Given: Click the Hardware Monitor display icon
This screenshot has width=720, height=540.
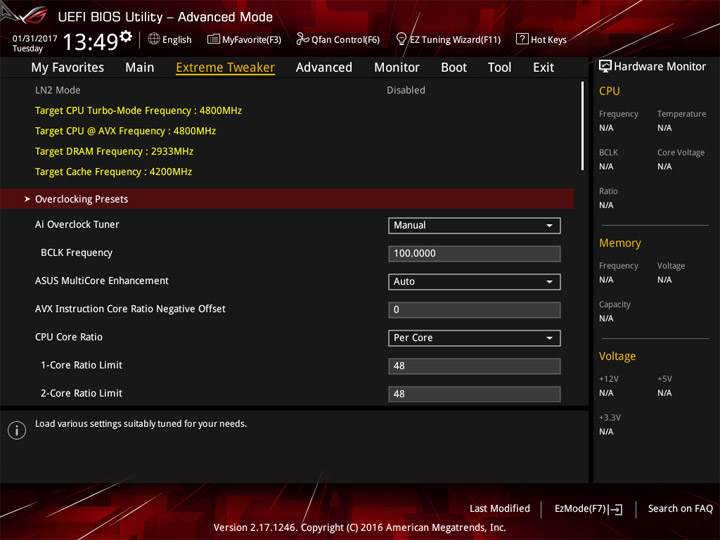Looking at the screenshot, I should (605, 66).
